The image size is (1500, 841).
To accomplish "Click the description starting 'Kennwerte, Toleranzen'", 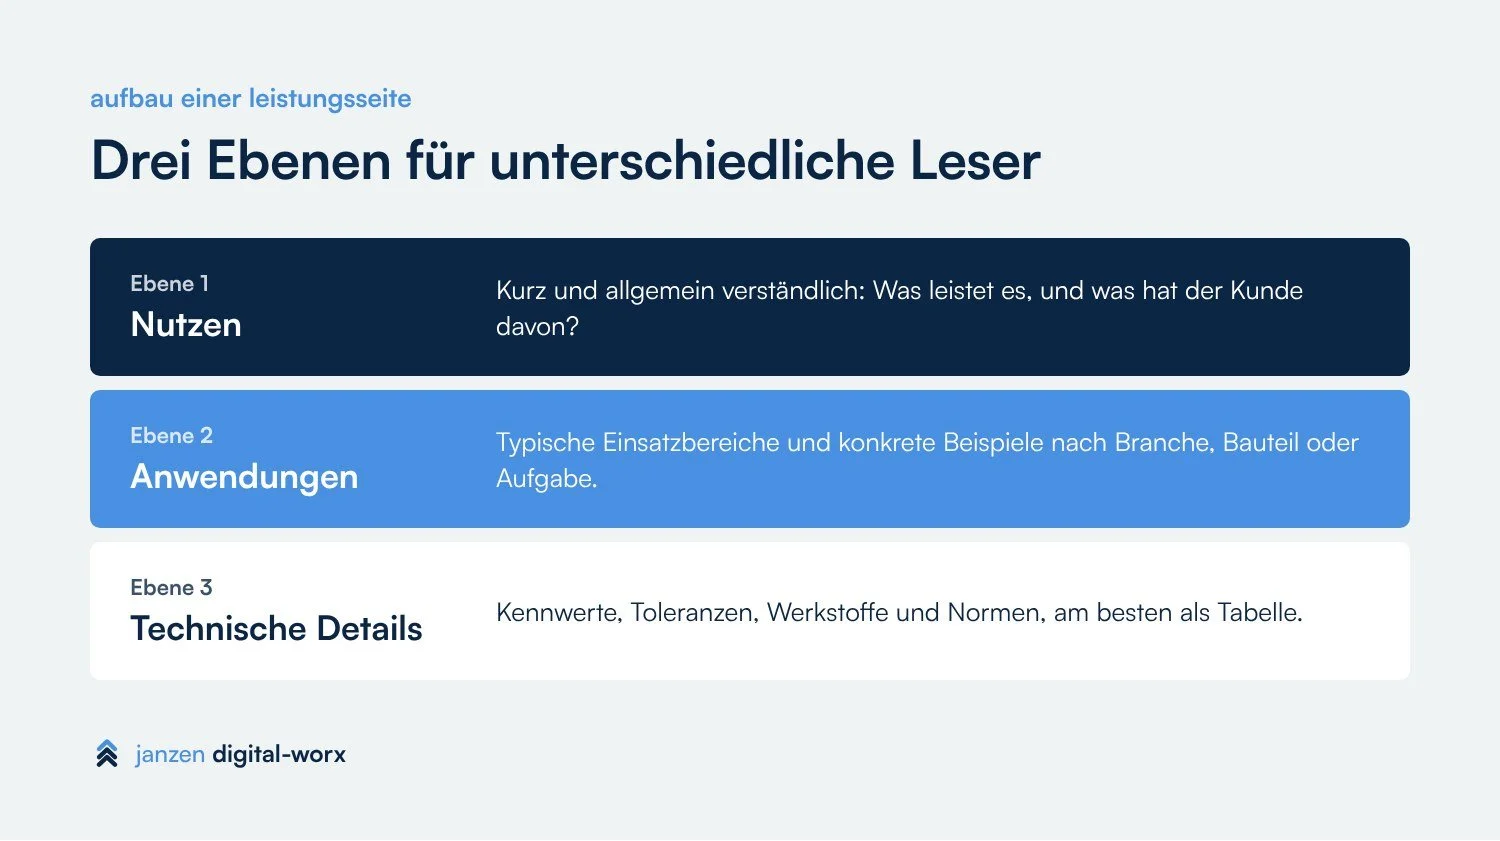I will click(899, 612).
